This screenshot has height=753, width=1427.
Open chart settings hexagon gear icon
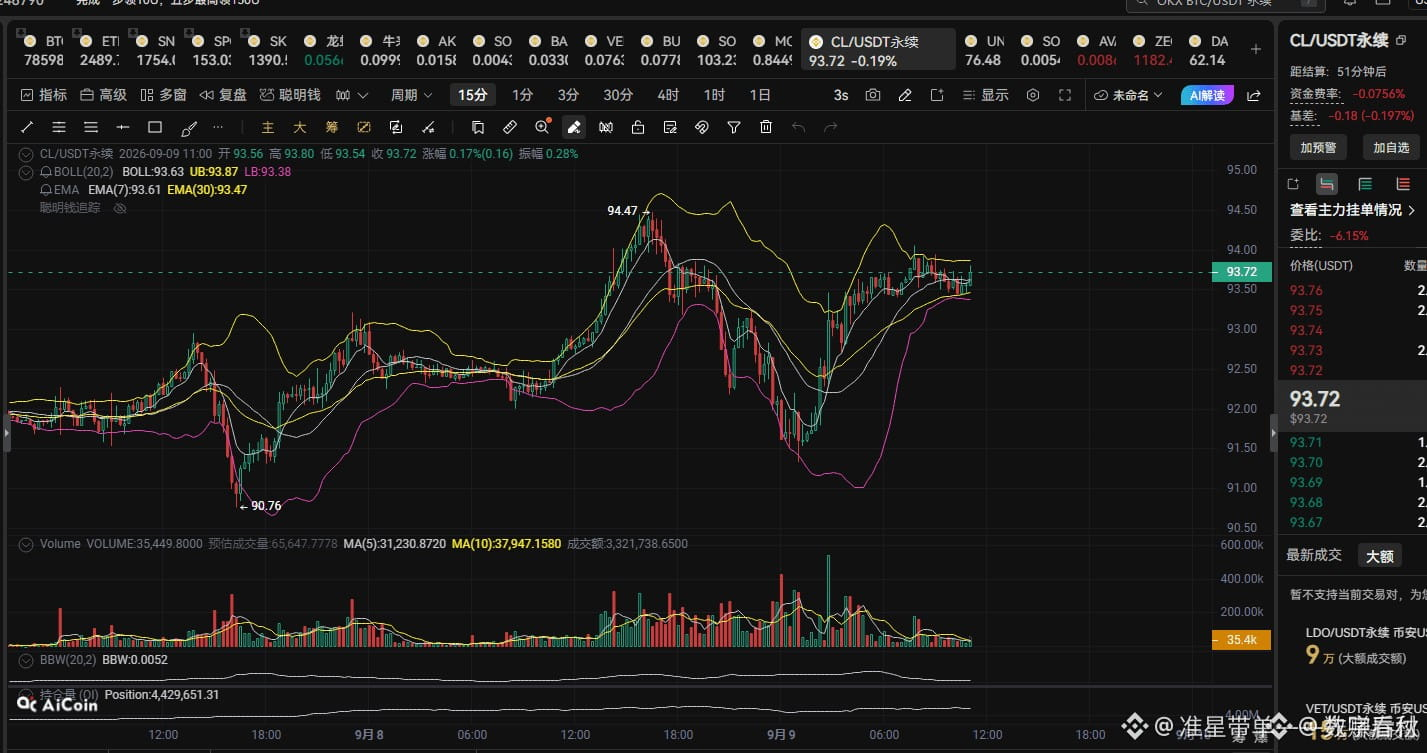click(x=1033, y=95)
